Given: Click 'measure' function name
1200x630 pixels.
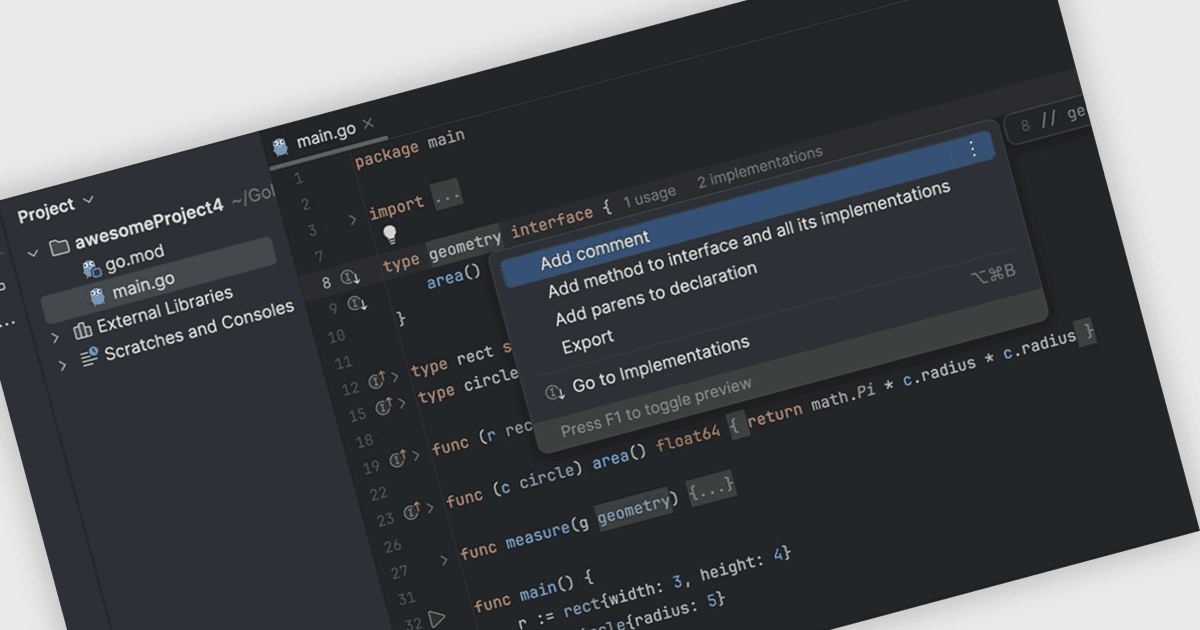Looking at the screenshot, I should (538, 537).
